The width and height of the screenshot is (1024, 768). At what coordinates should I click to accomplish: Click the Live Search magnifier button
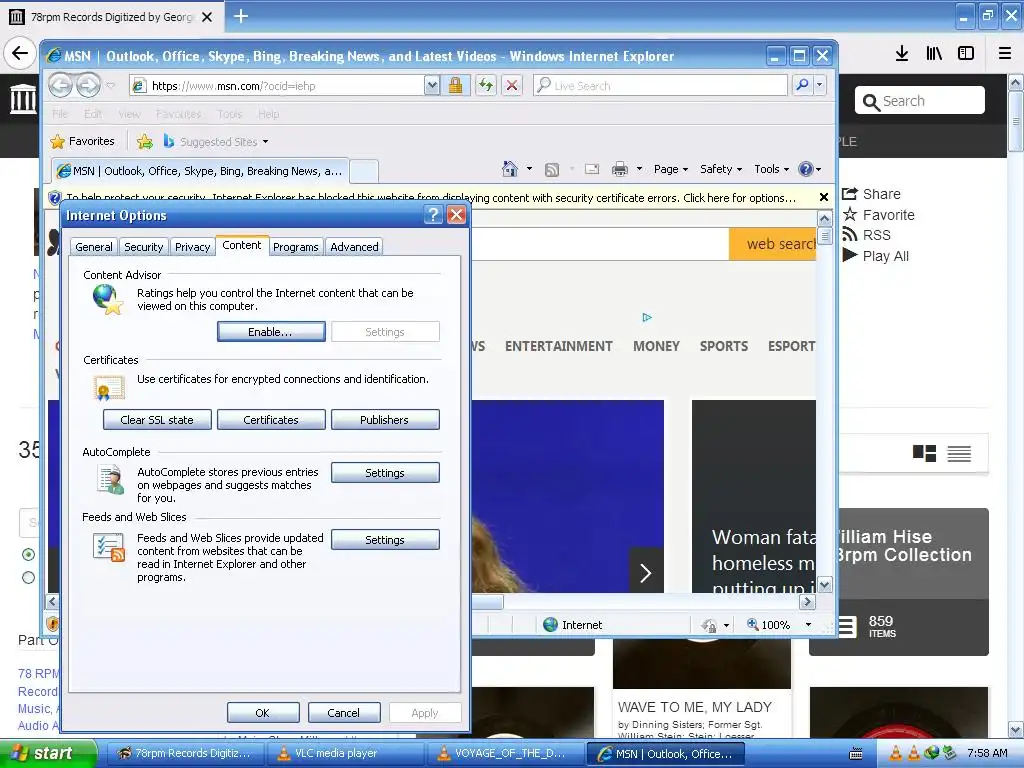[x=802, y=85]
